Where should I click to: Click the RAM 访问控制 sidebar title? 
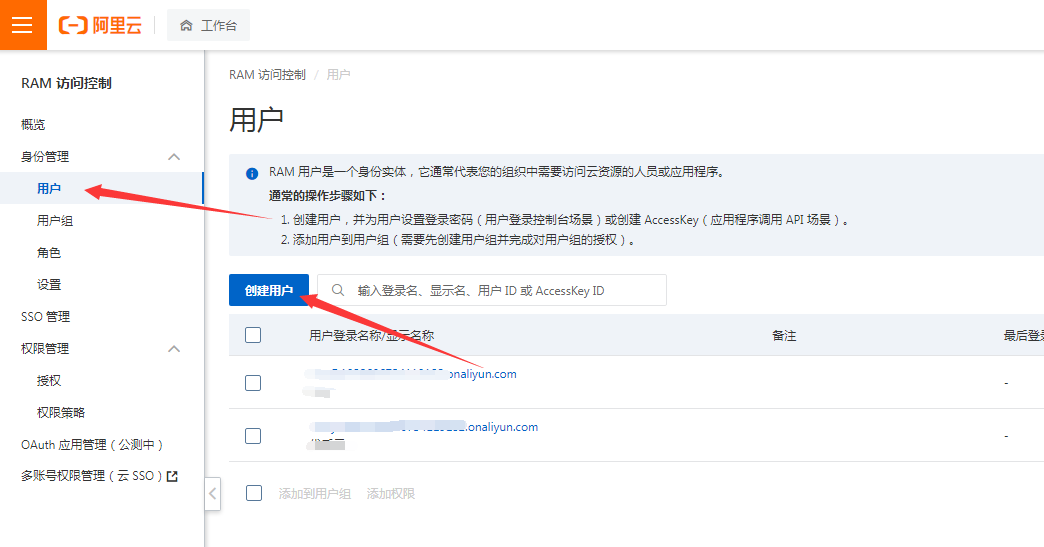66,83
